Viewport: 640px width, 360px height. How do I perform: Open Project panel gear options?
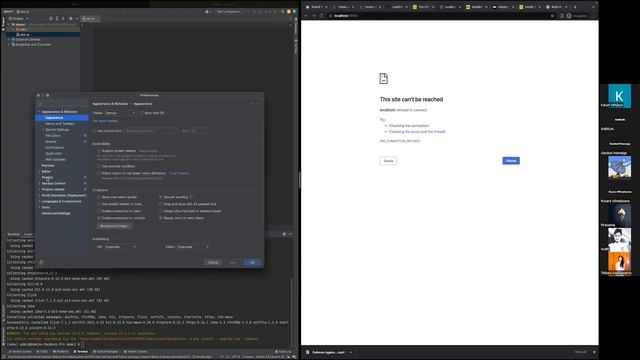(71, 18)
